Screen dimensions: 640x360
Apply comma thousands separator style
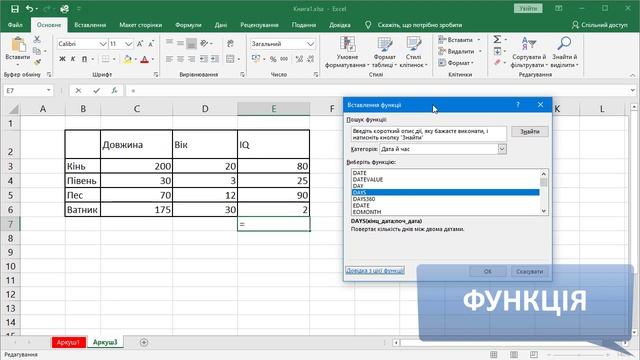284,59
